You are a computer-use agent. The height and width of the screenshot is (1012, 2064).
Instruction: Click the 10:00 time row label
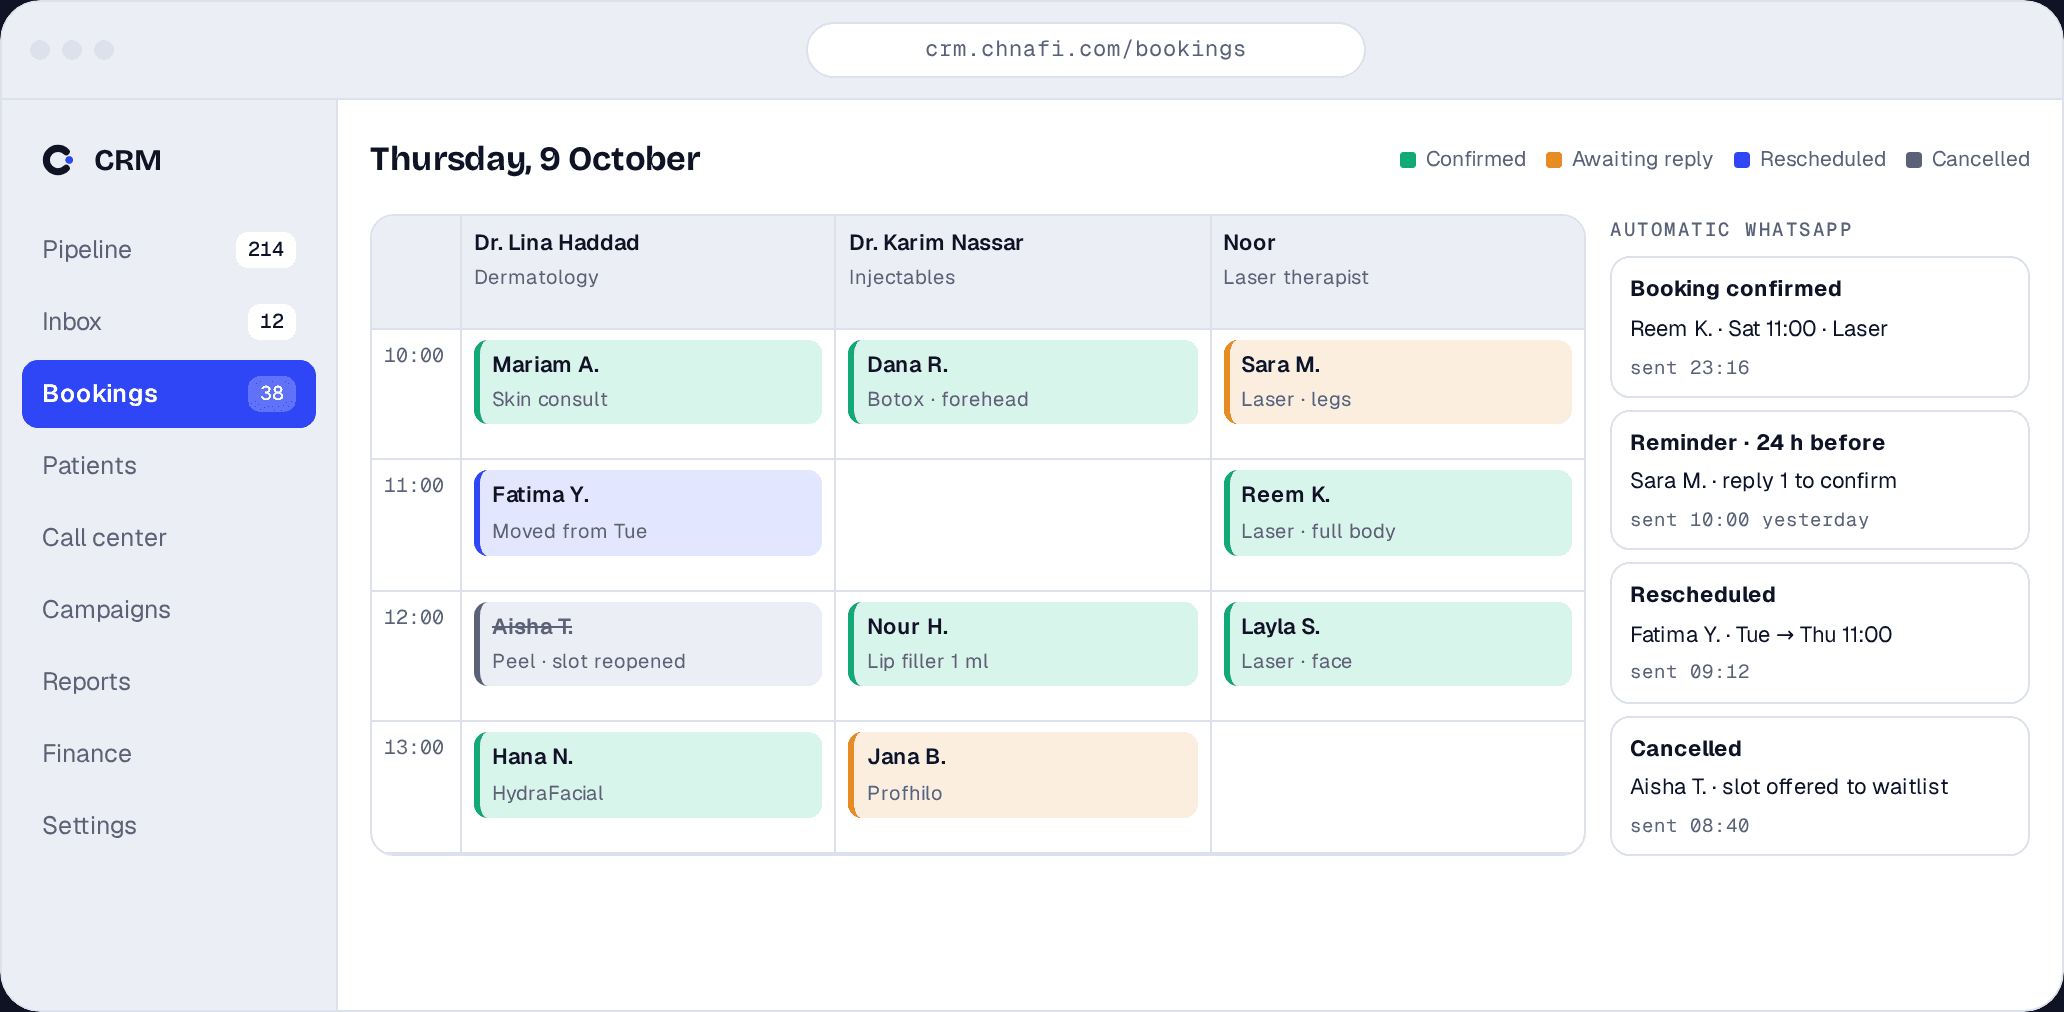pos(414,356)
